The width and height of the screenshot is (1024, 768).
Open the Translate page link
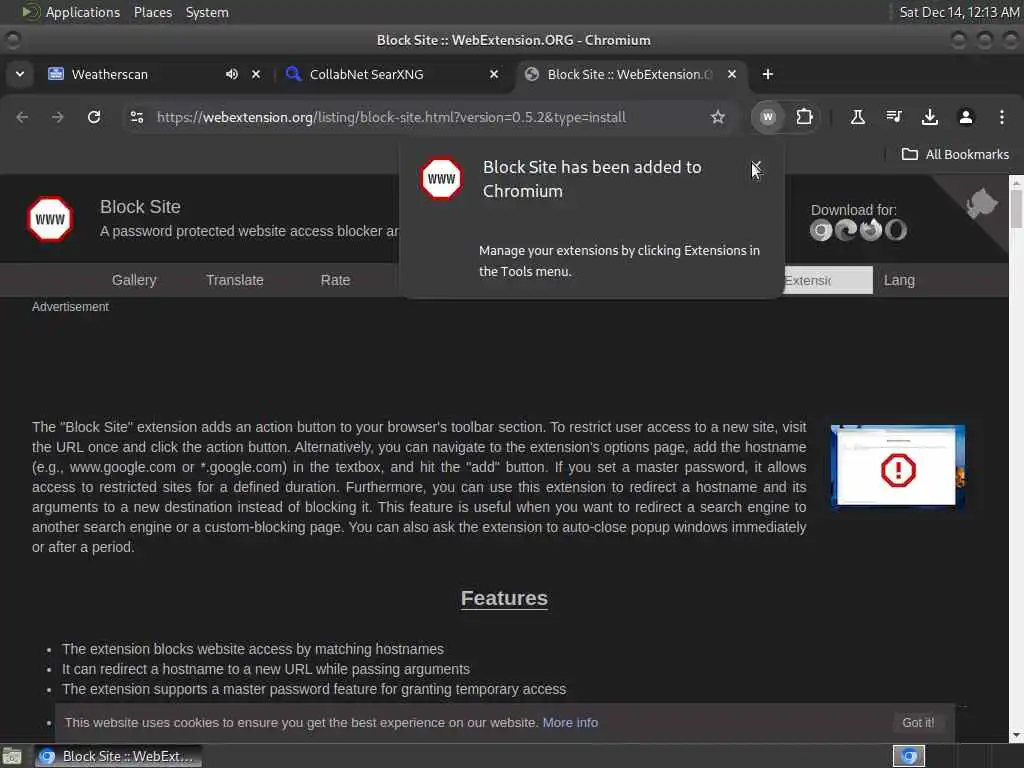tap(235, 280)
